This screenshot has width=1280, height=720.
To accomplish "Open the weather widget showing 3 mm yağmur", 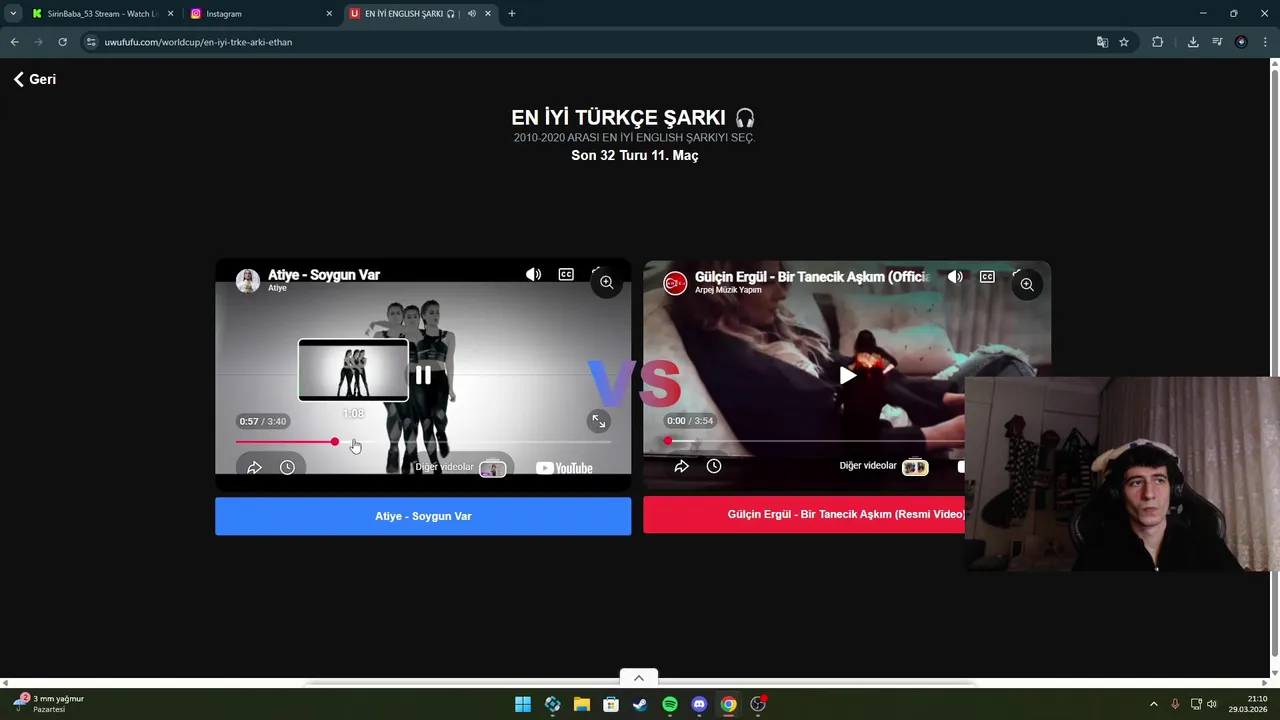I will click(48, 704).
